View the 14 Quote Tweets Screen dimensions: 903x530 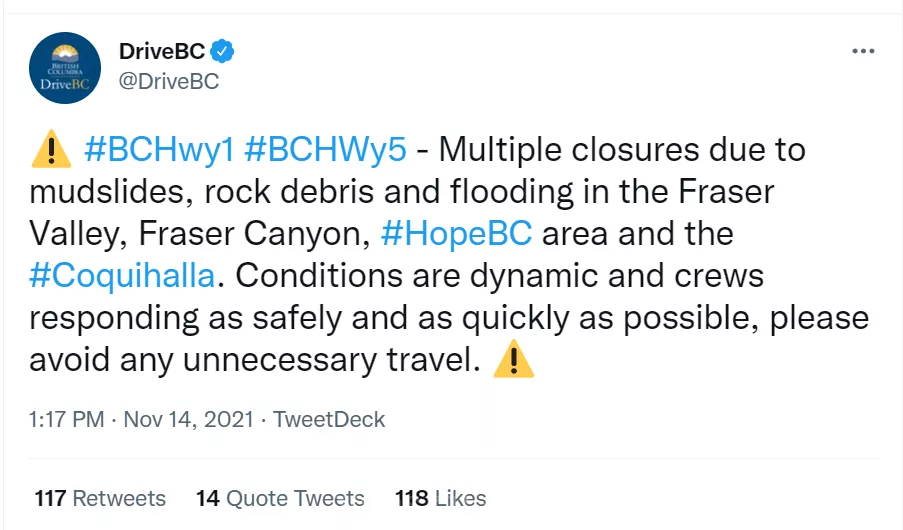(x=280, y=497)
